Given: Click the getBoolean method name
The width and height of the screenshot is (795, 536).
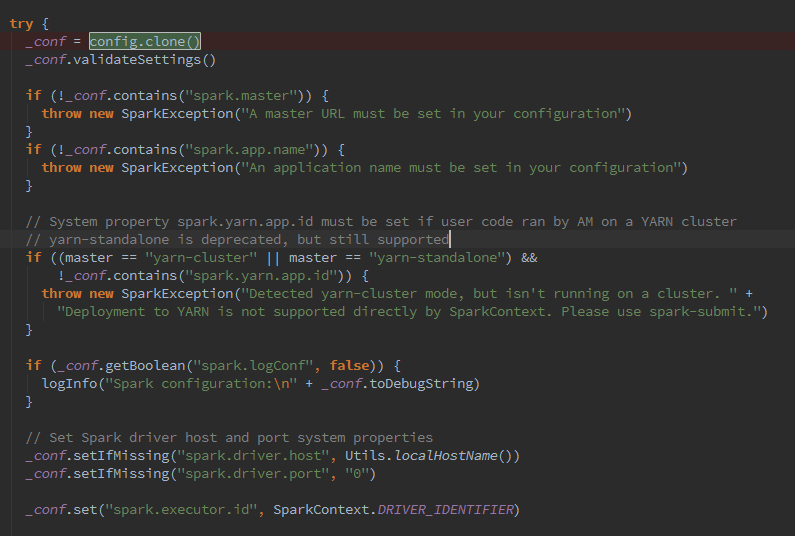Looking at the screenshot, I should [145, 366].
